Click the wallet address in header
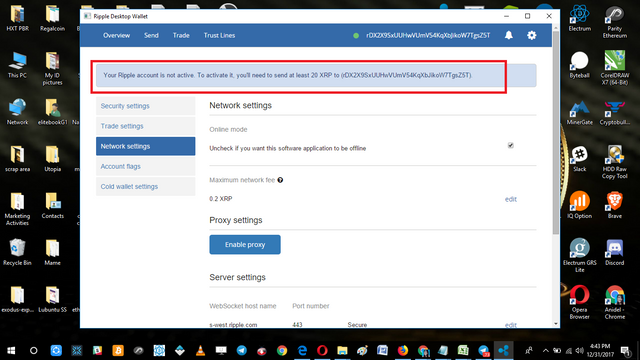This screenshot has width=640, height=360. pyautogui.click(x=428, y=36)
